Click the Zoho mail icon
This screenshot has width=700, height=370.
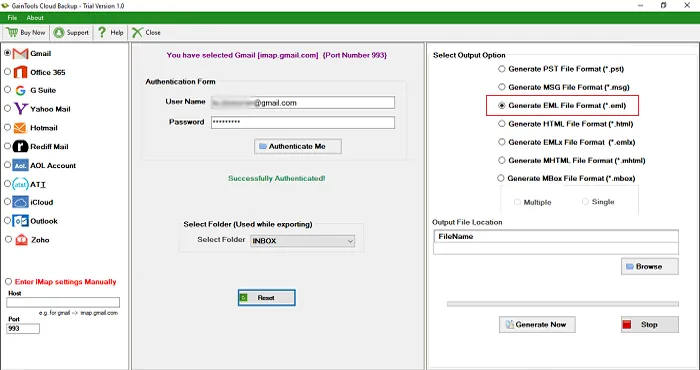point(21,240)
